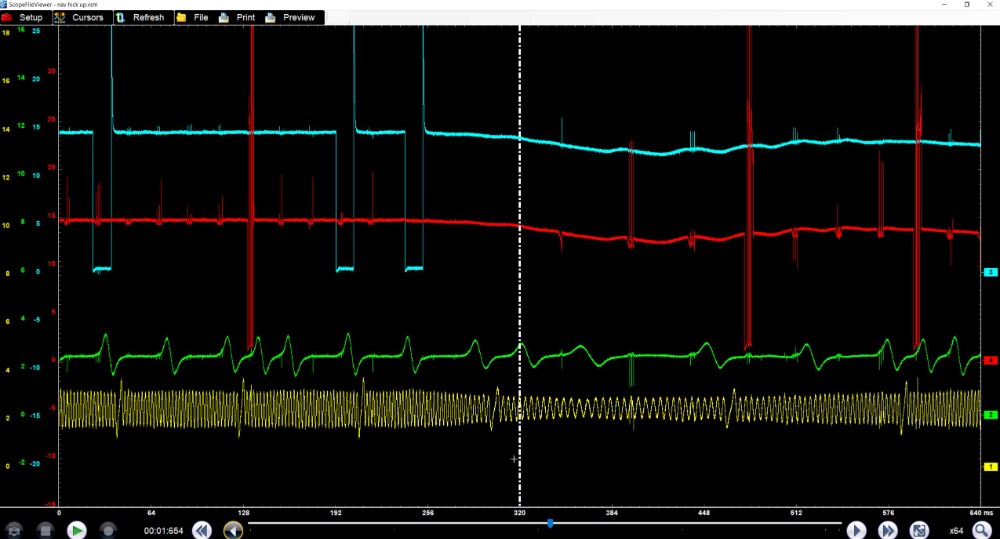Open Print Preview
The image size is (1000, 539).
[291, 18]
